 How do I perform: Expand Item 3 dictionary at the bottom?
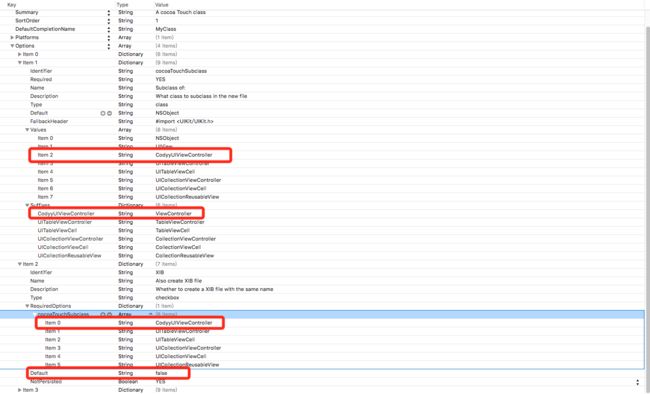pos(19,390)
